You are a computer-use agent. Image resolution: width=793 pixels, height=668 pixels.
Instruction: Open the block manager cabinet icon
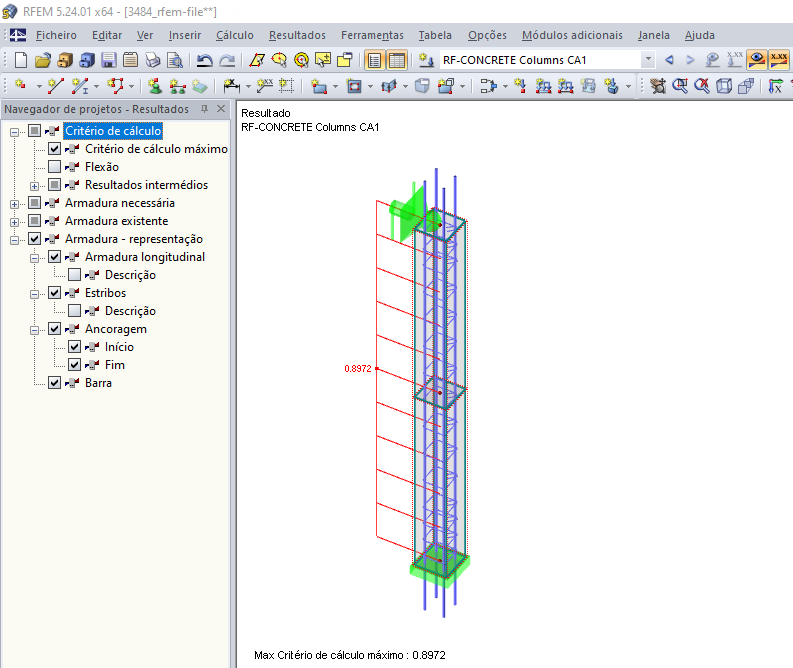(87, 60)
